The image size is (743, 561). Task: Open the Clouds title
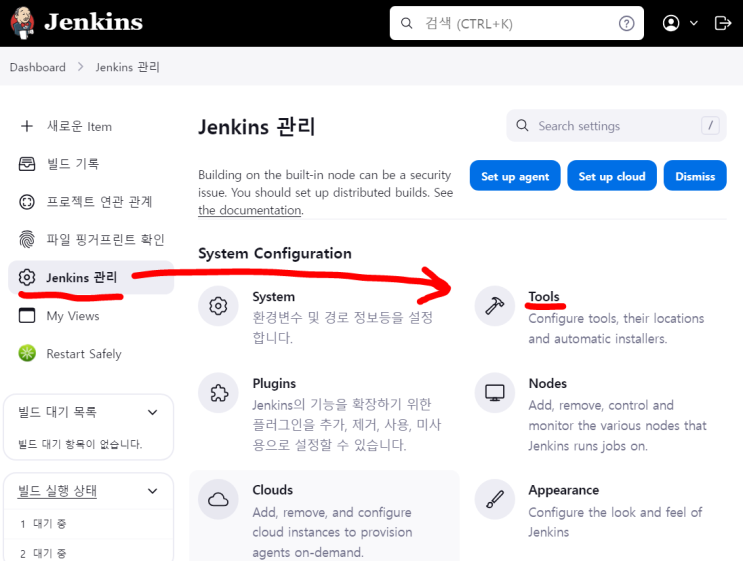coord(272,490)
